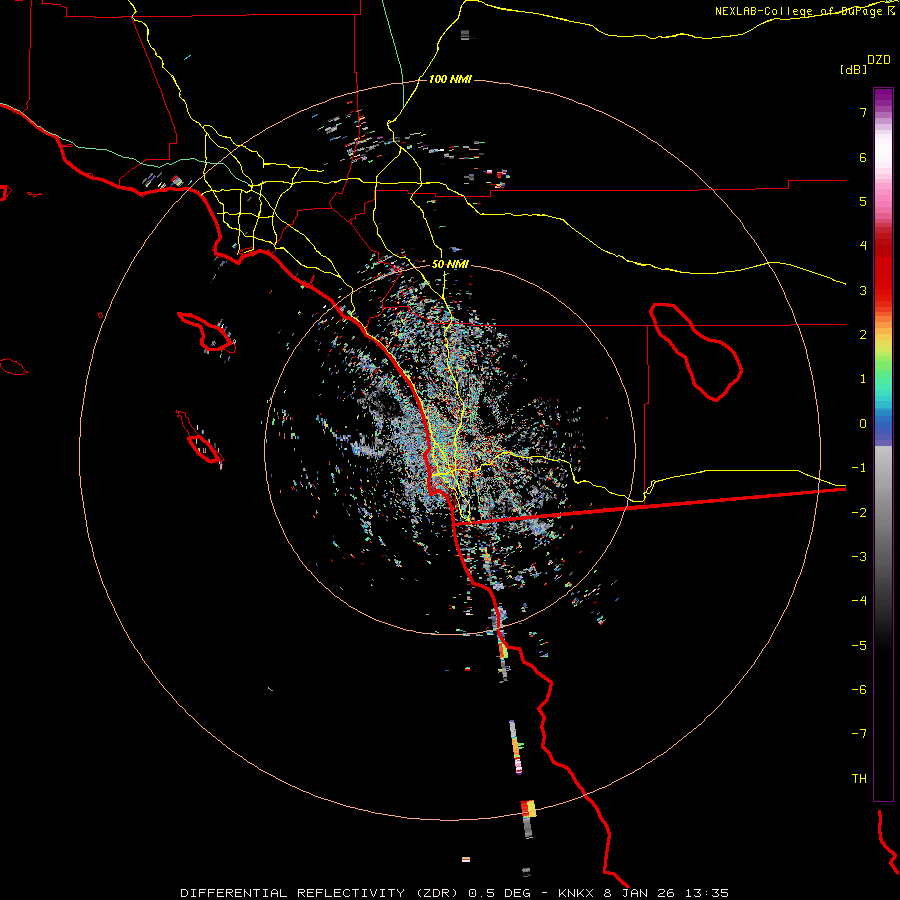This screenshot has height=900, width=900.
Task: Click the 1 value on the color scale
Action: click(x=863, y=379)
